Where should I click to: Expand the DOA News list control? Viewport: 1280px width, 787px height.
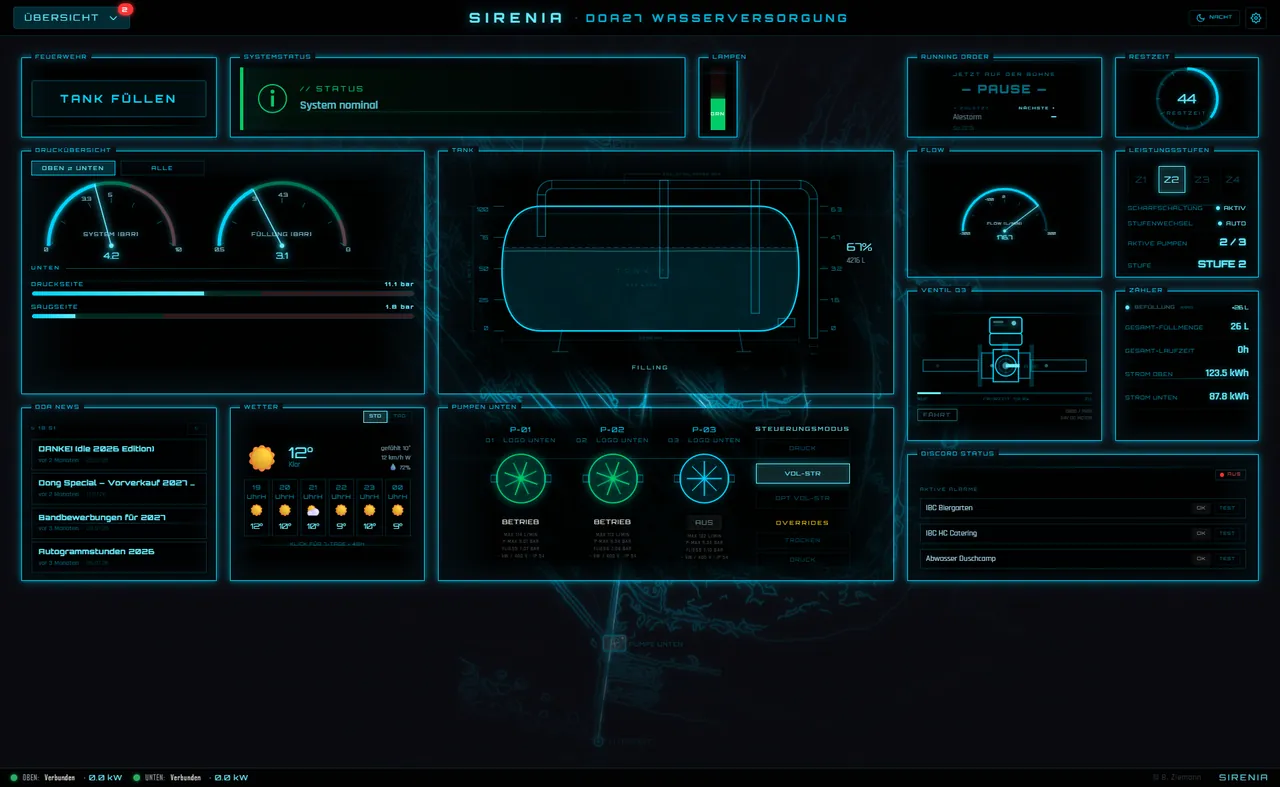click(x=196, y=428)
